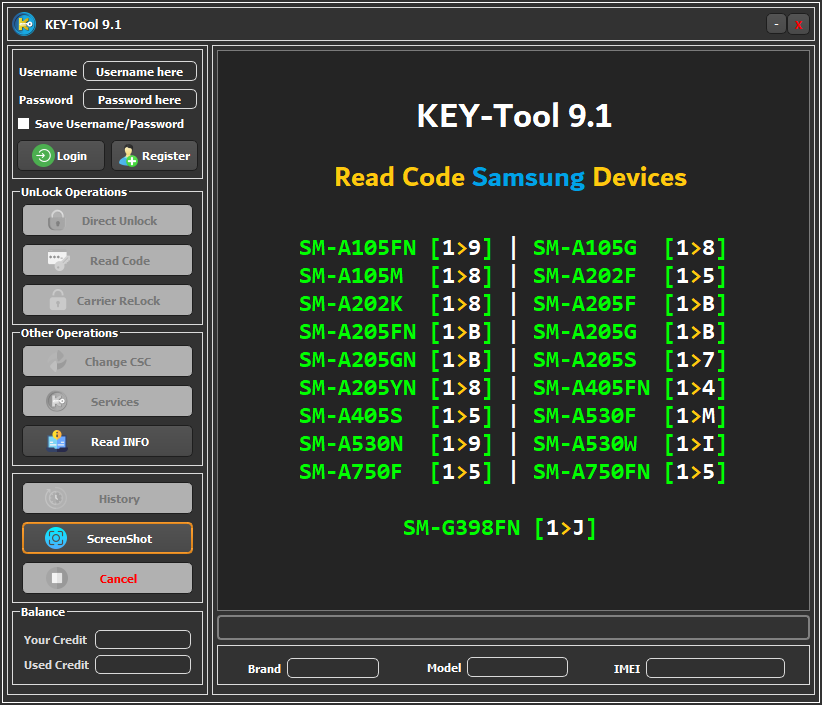
Task: Click the [1>M] range next to SM-A530F
Action: [x=695, y=416]
